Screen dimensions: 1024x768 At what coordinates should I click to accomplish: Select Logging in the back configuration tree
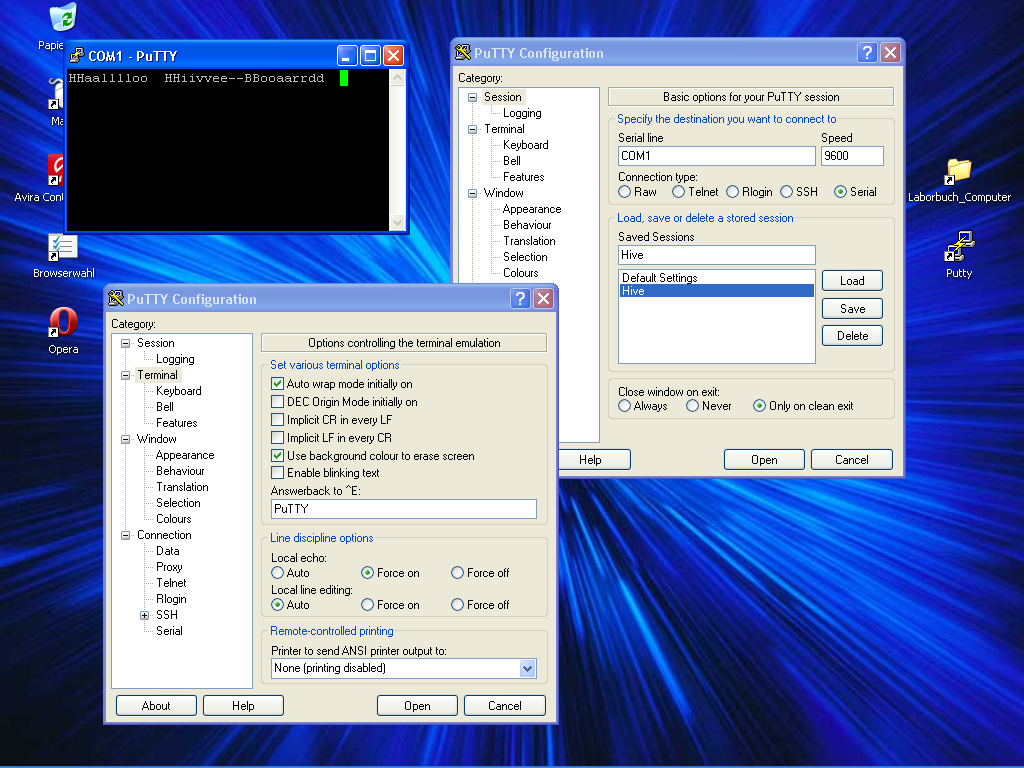[522, 113]
